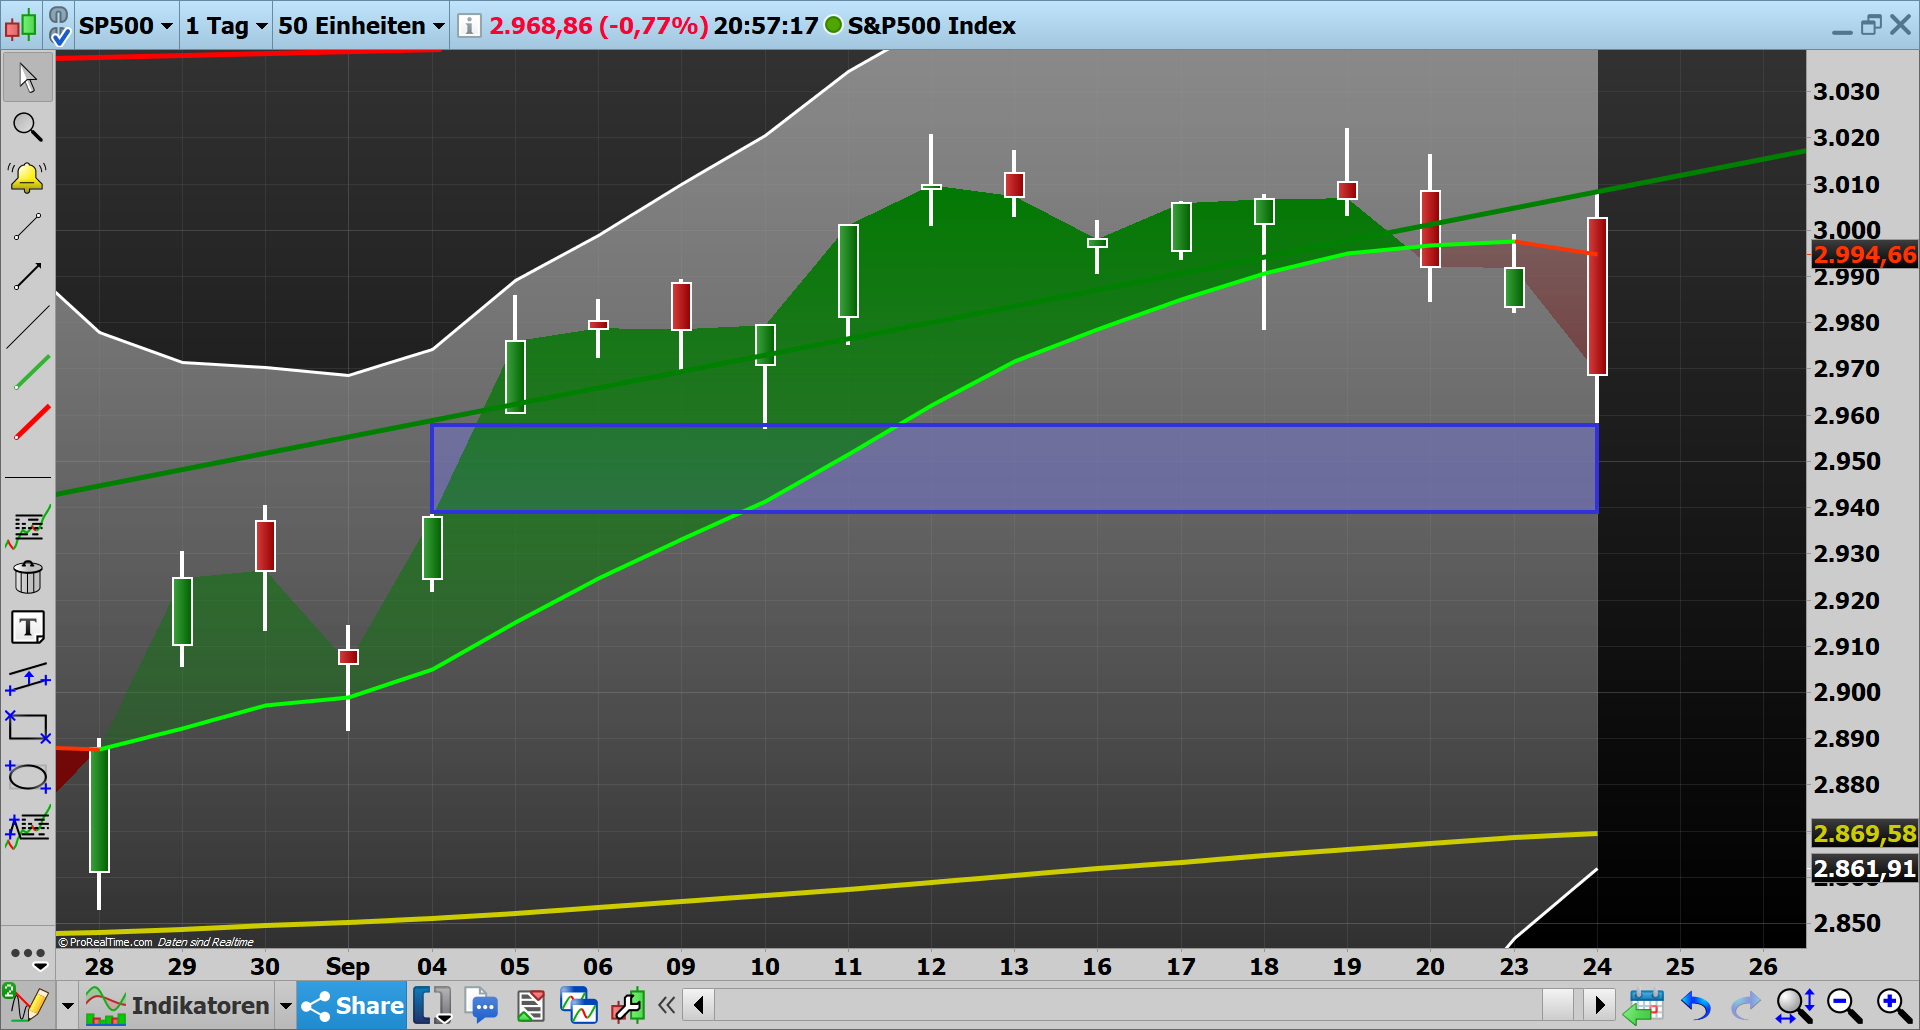Expand the left toolbar arrow
The height and width of the screenshot is (1030, 1920).
coord(40,967)
